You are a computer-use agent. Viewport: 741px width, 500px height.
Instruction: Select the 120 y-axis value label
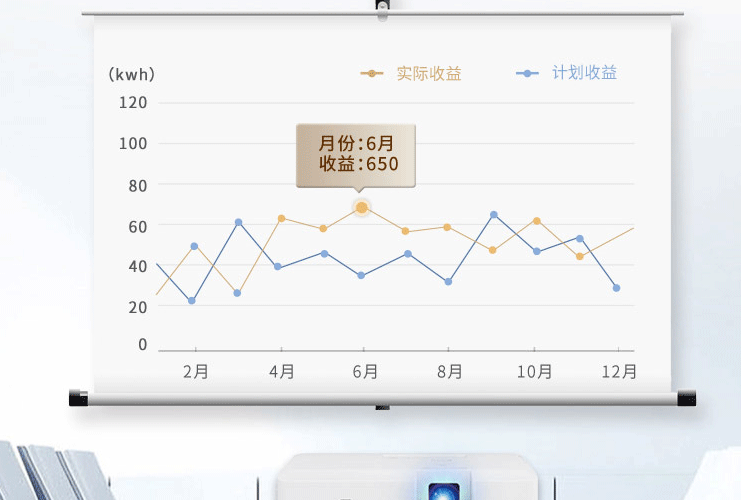pyautogui.click(x=133, y=102)
